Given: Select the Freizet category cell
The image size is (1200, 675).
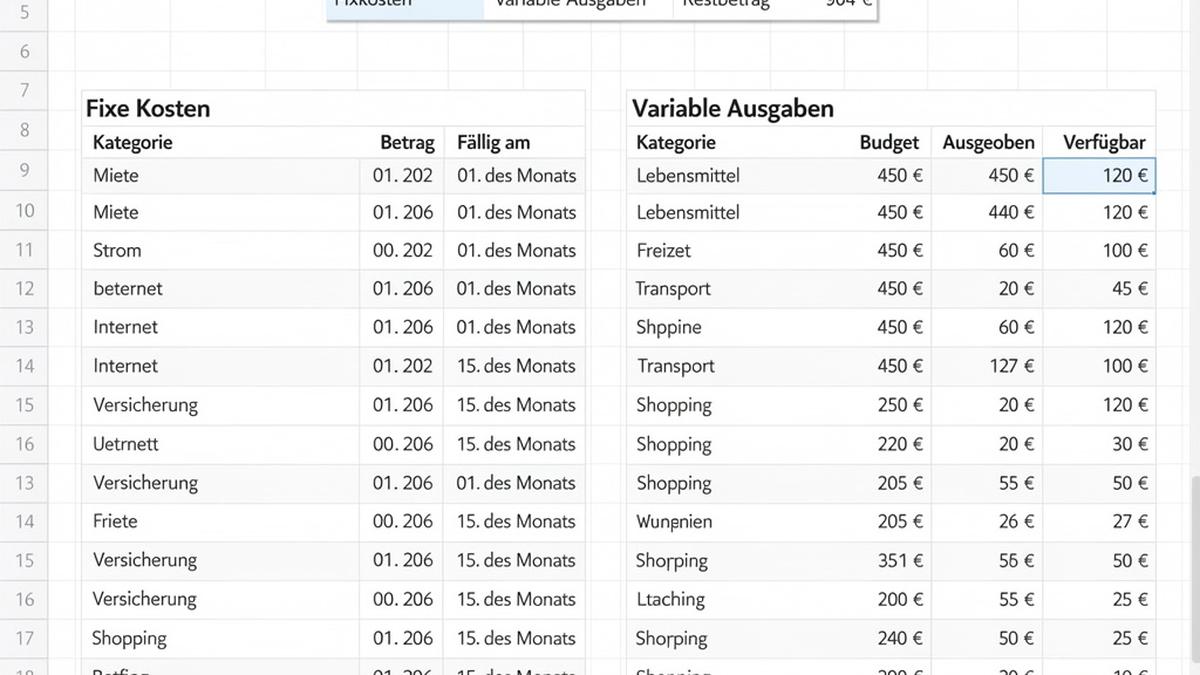Looking at the screenshot, I should [665, 250].
